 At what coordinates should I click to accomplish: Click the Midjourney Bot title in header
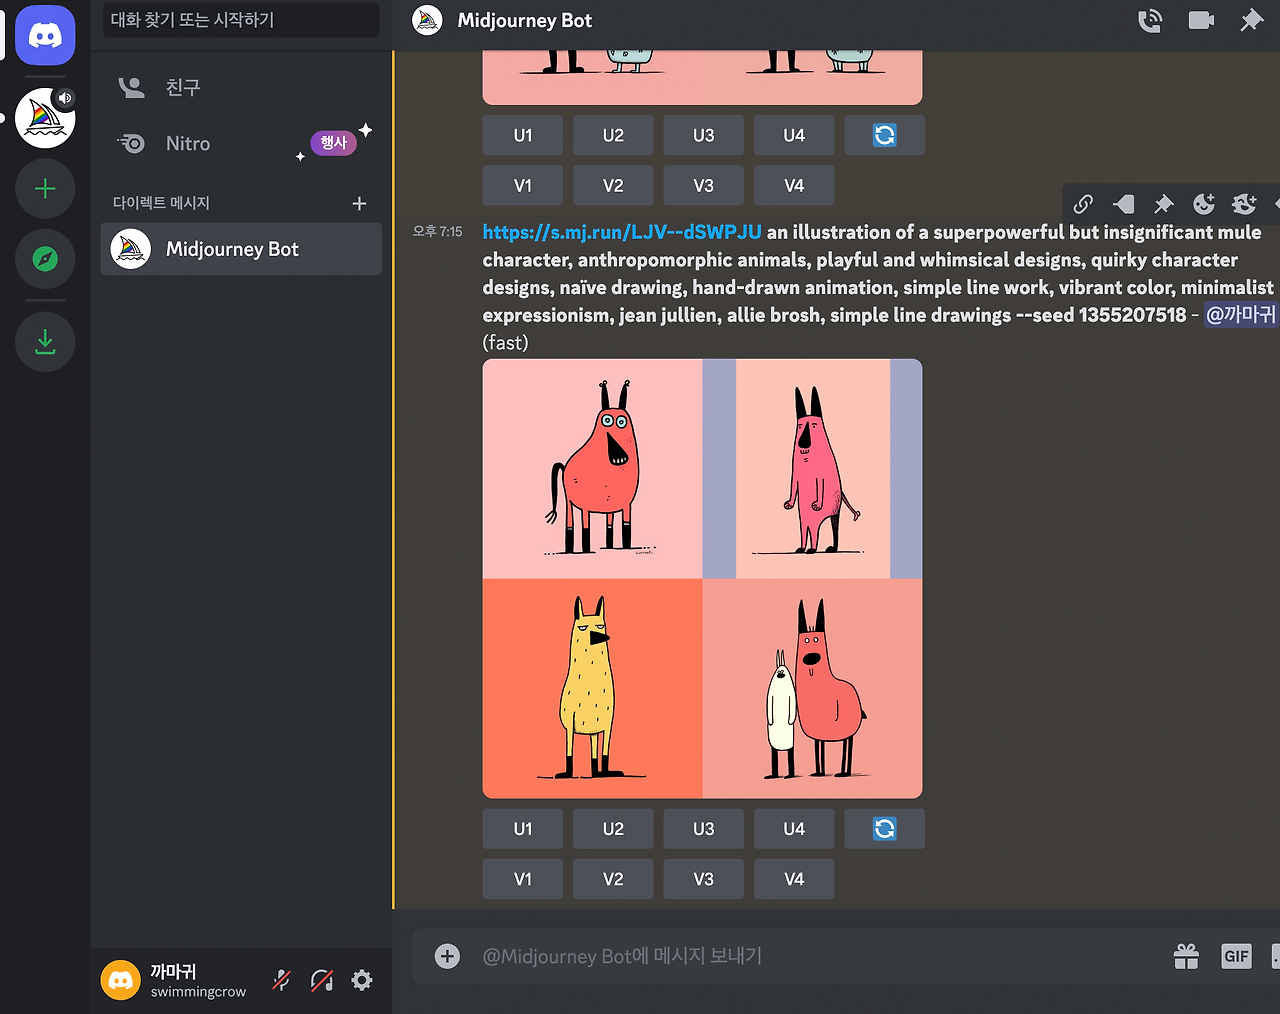[525, 20]
